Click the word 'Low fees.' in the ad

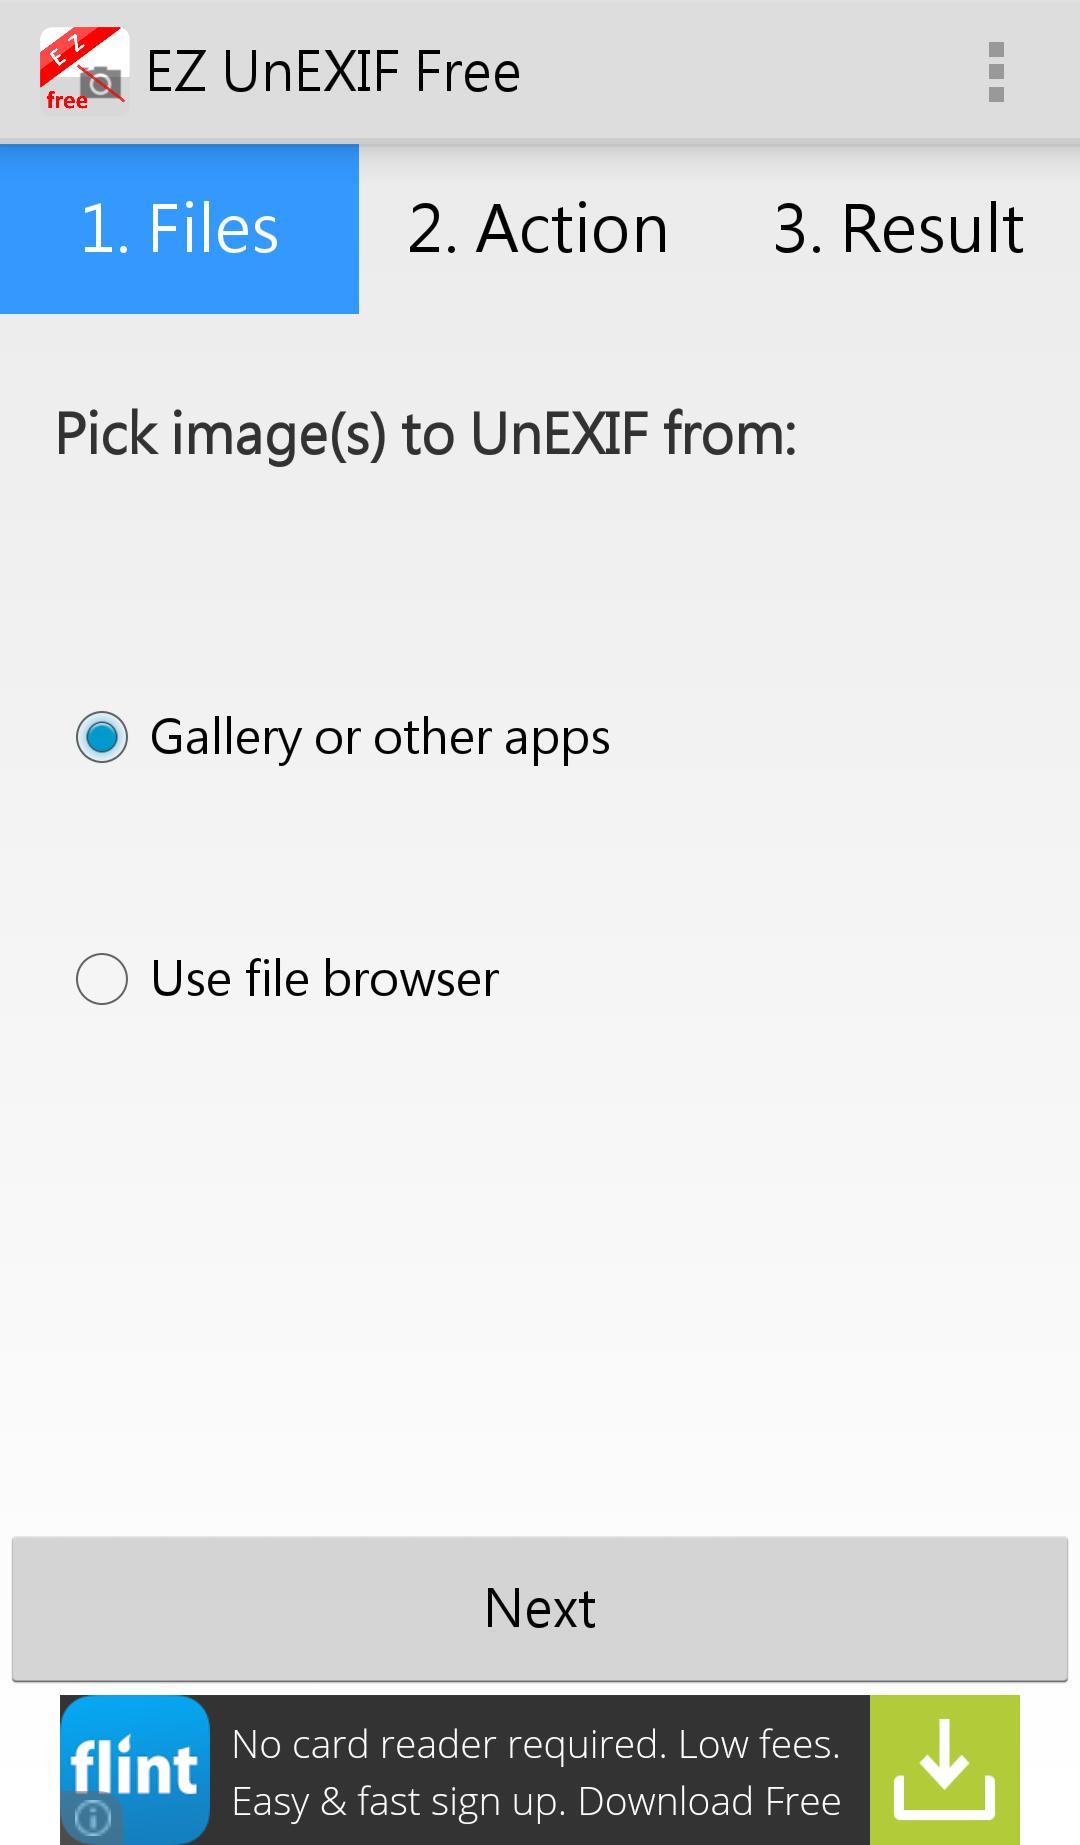point(759,1744)
